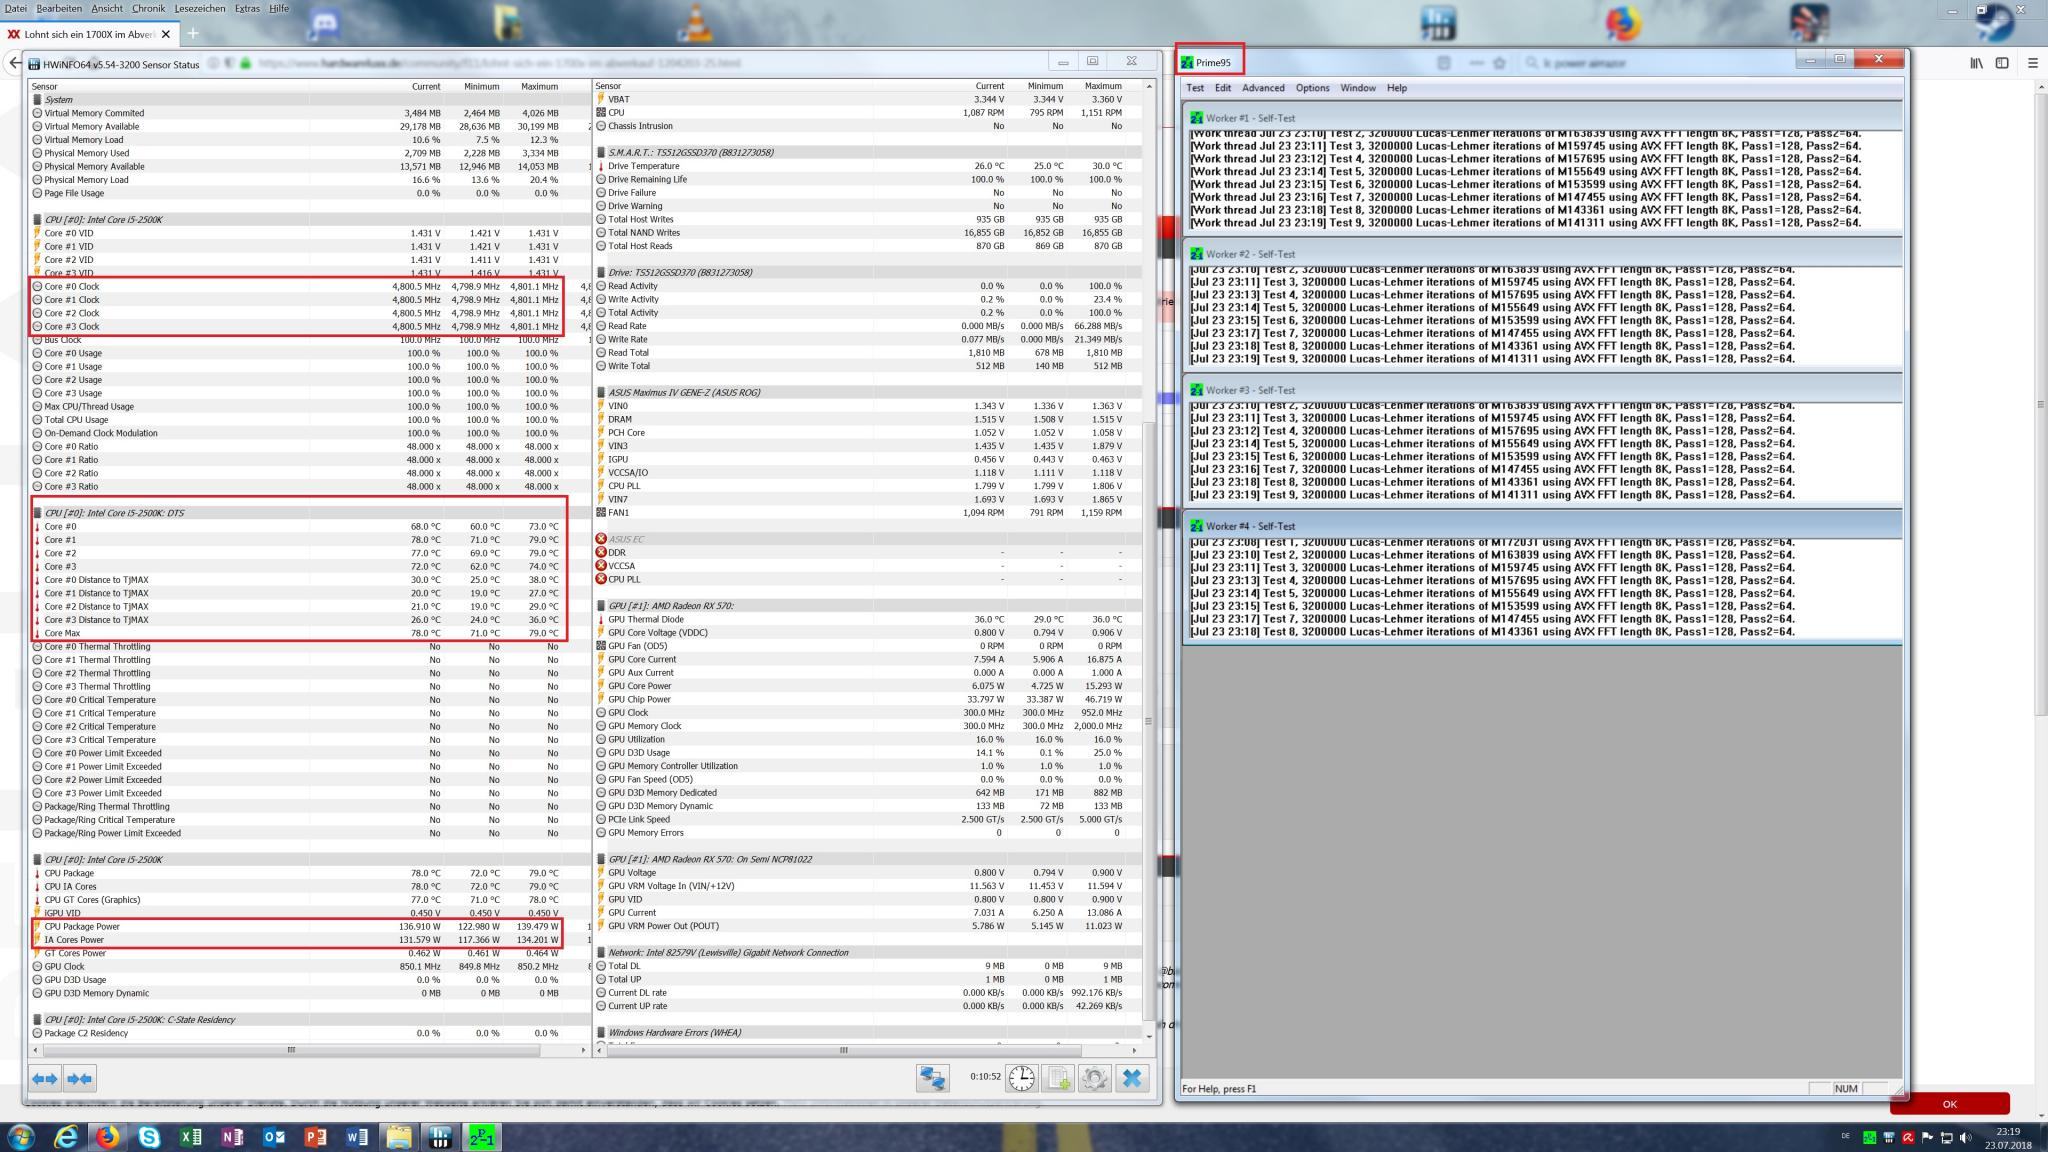Screen dimensions: 2048x1152
Task: Open Prime95 Test menu
Action: 1195,88
